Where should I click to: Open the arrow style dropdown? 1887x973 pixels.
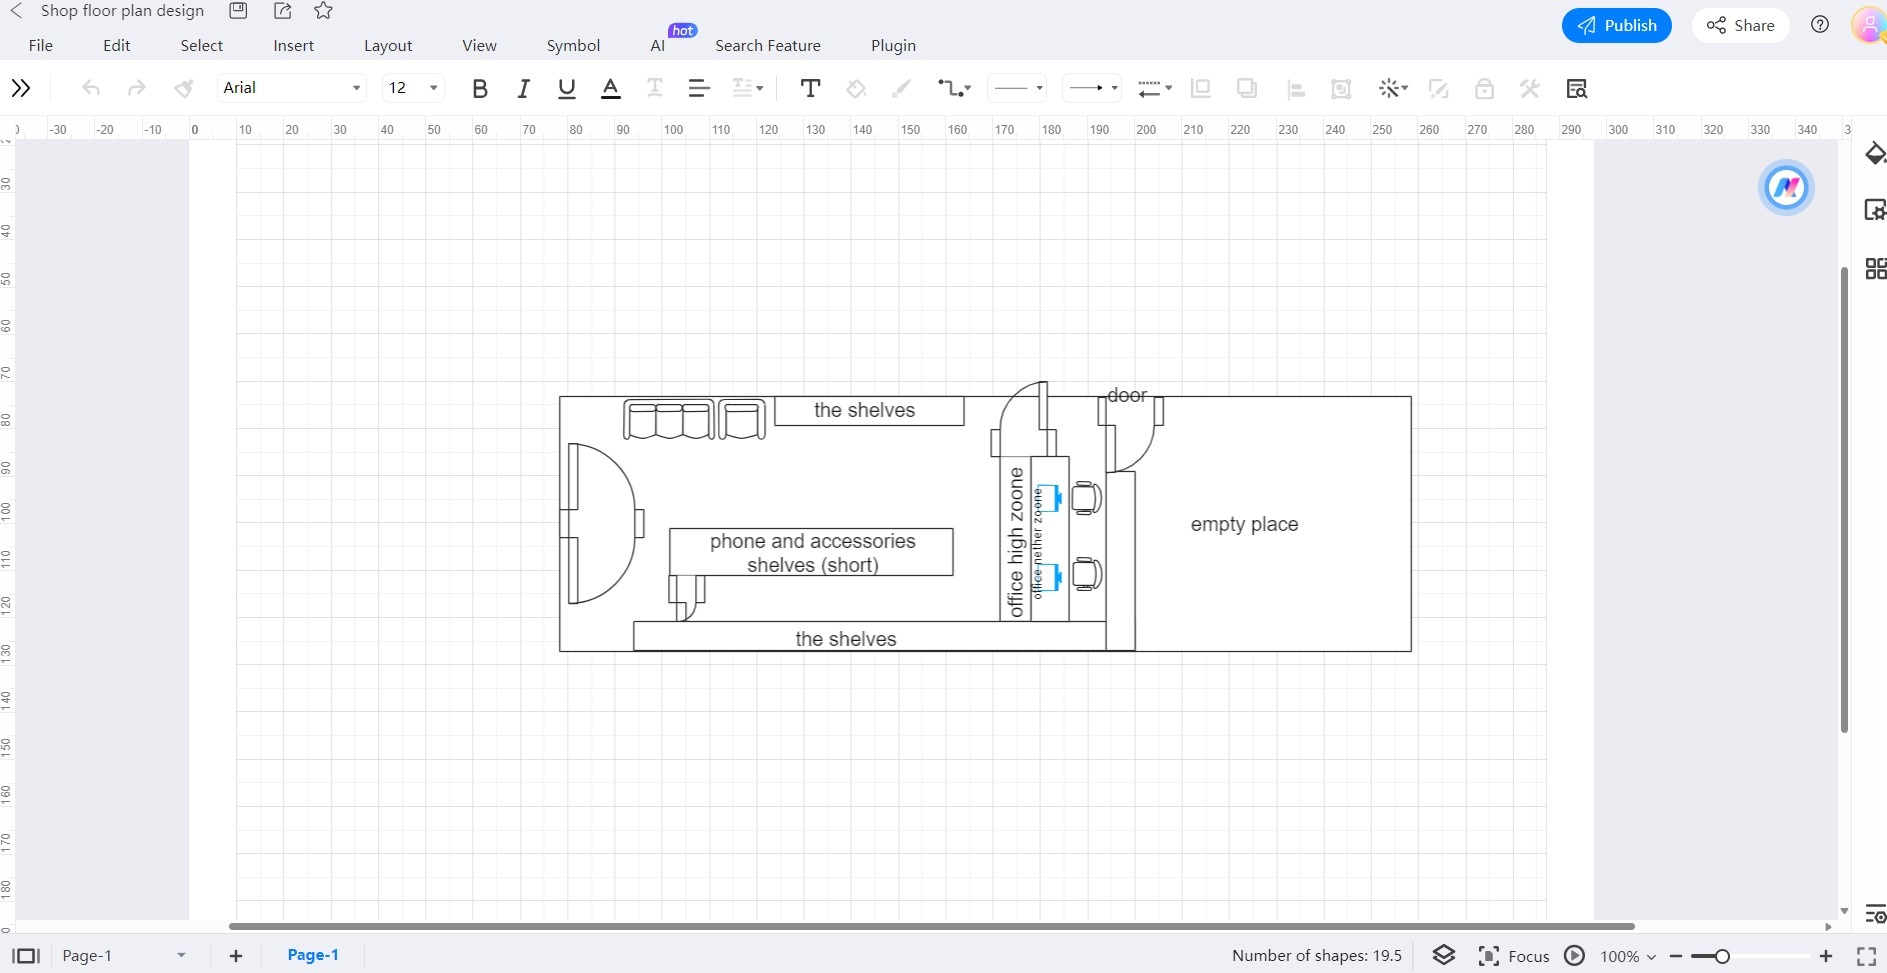tap(1092, 88)
